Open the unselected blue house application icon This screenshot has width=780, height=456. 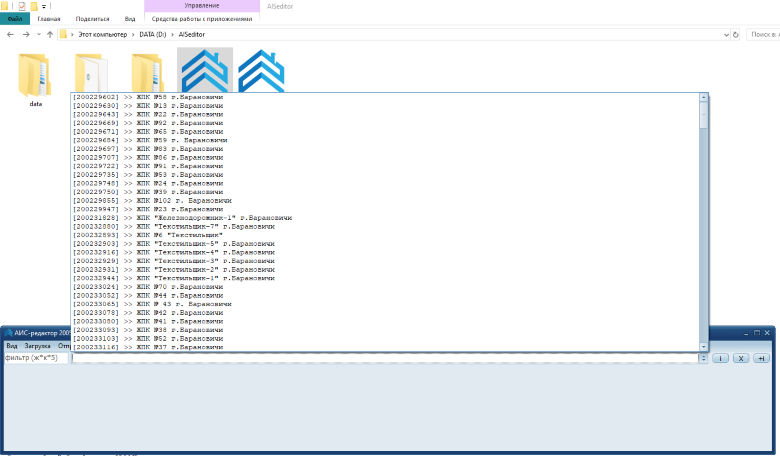[x=261, y=70]
